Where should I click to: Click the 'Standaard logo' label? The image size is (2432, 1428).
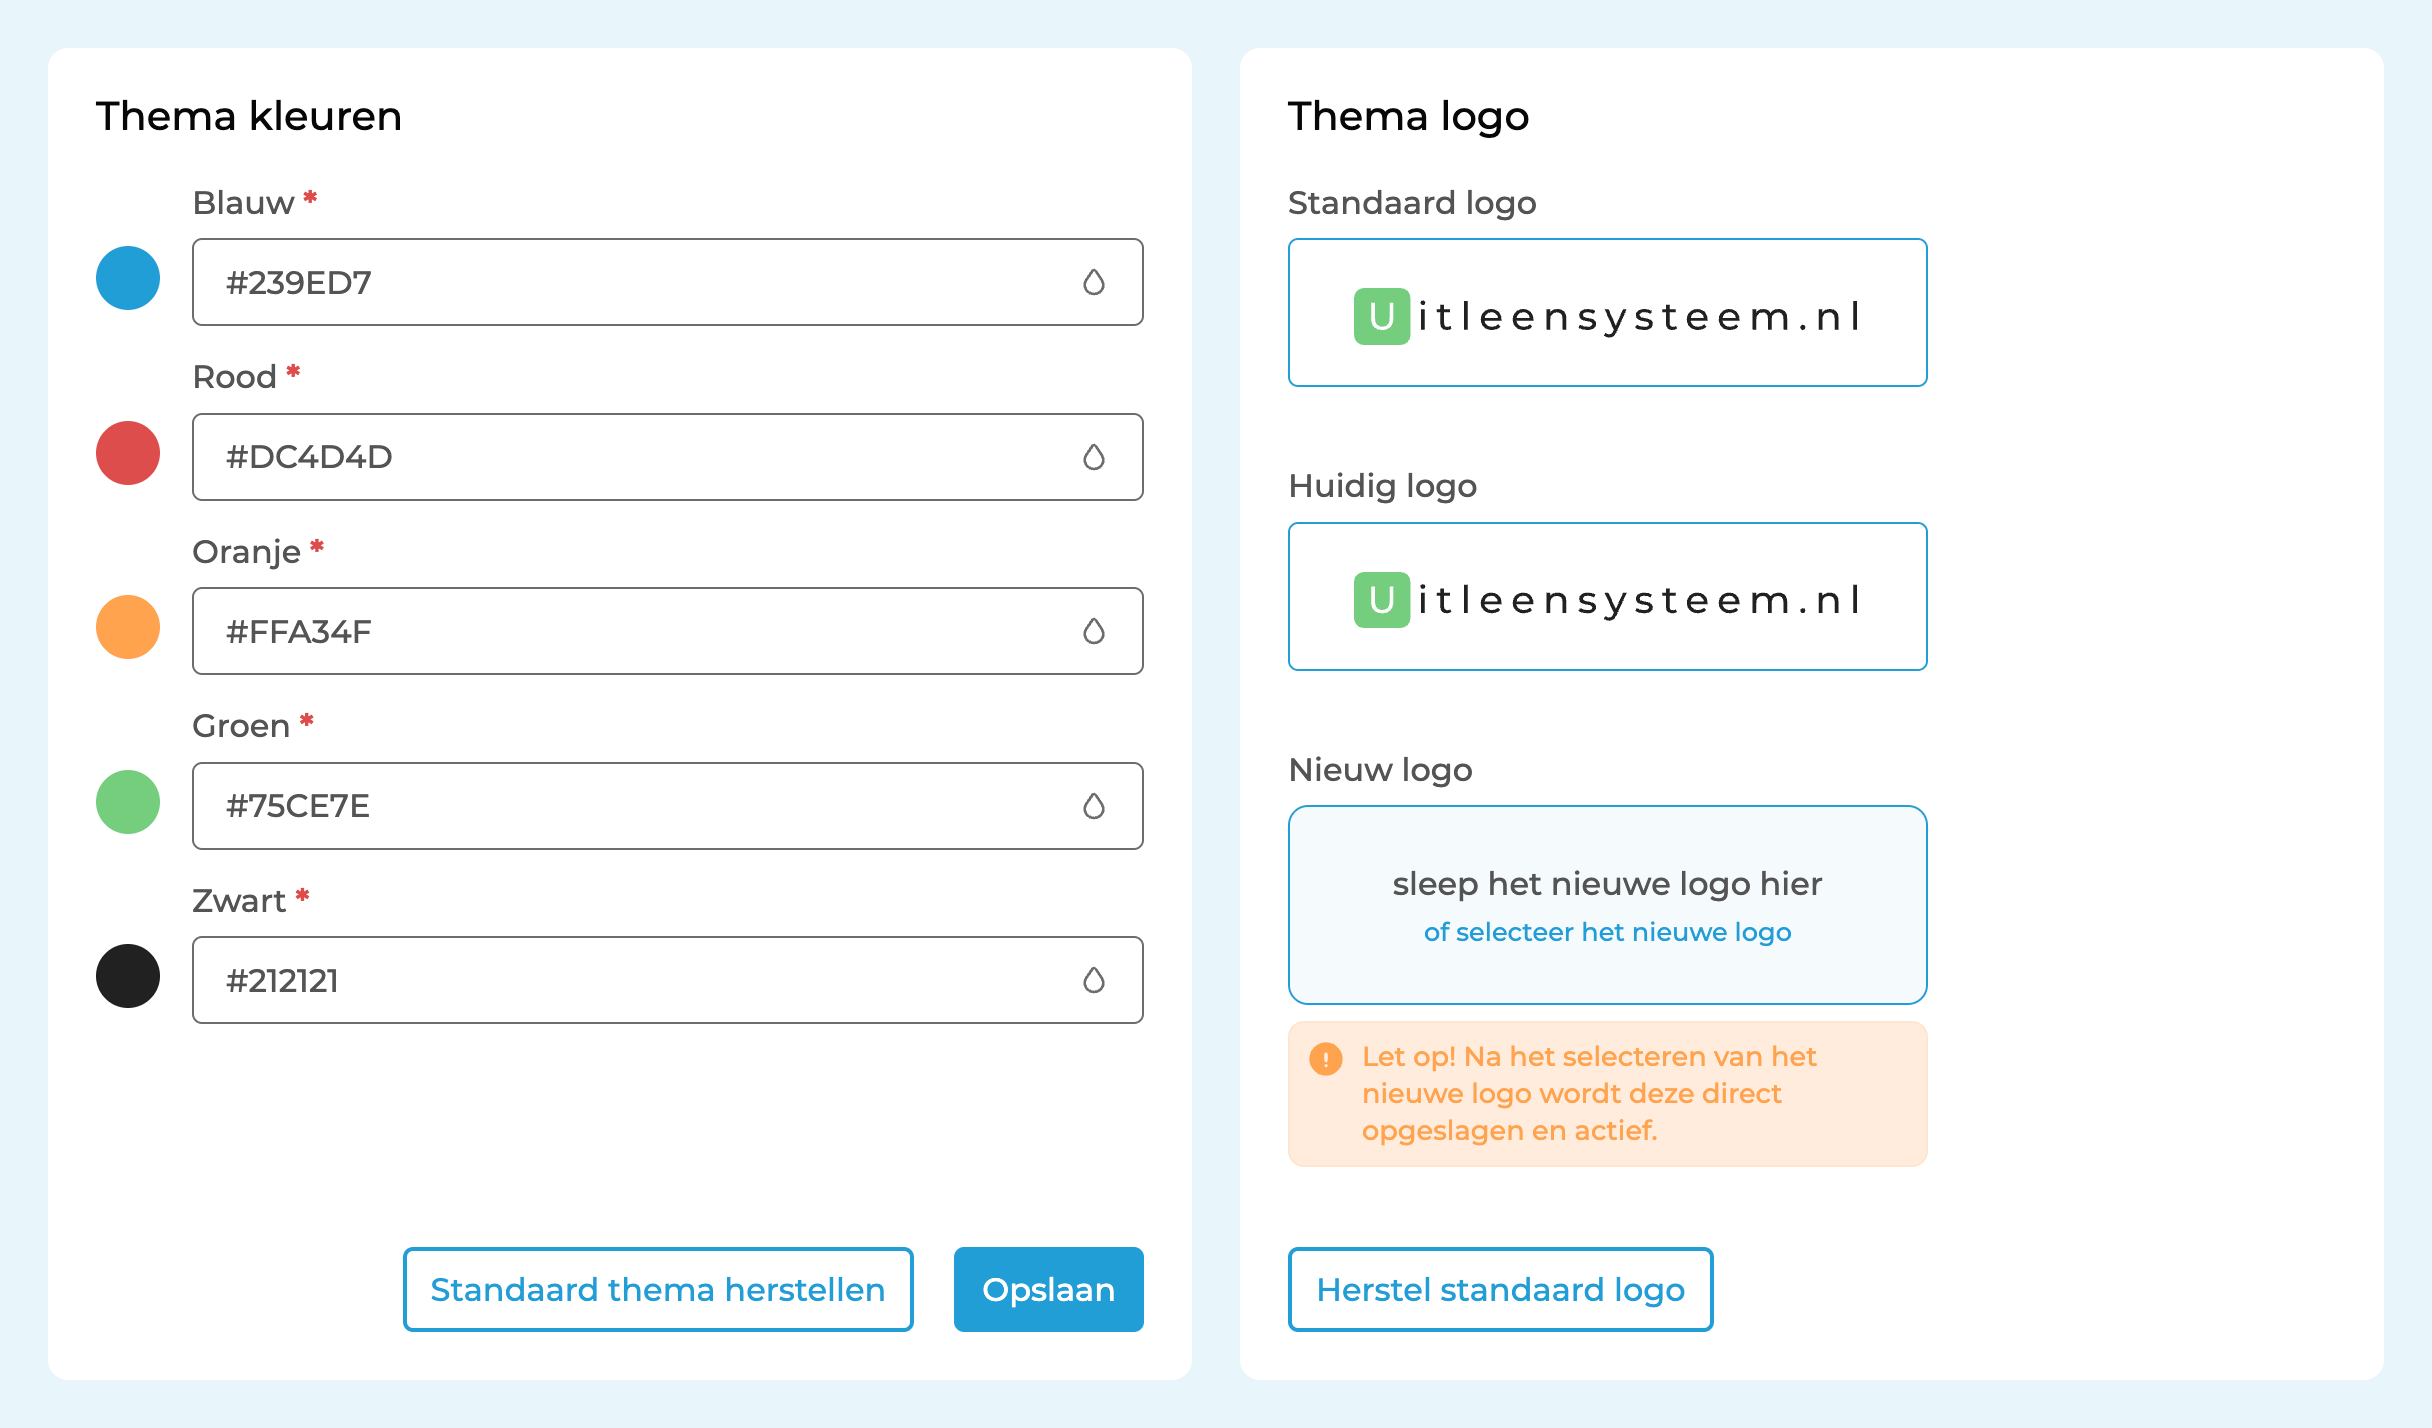coord(1412,203)
